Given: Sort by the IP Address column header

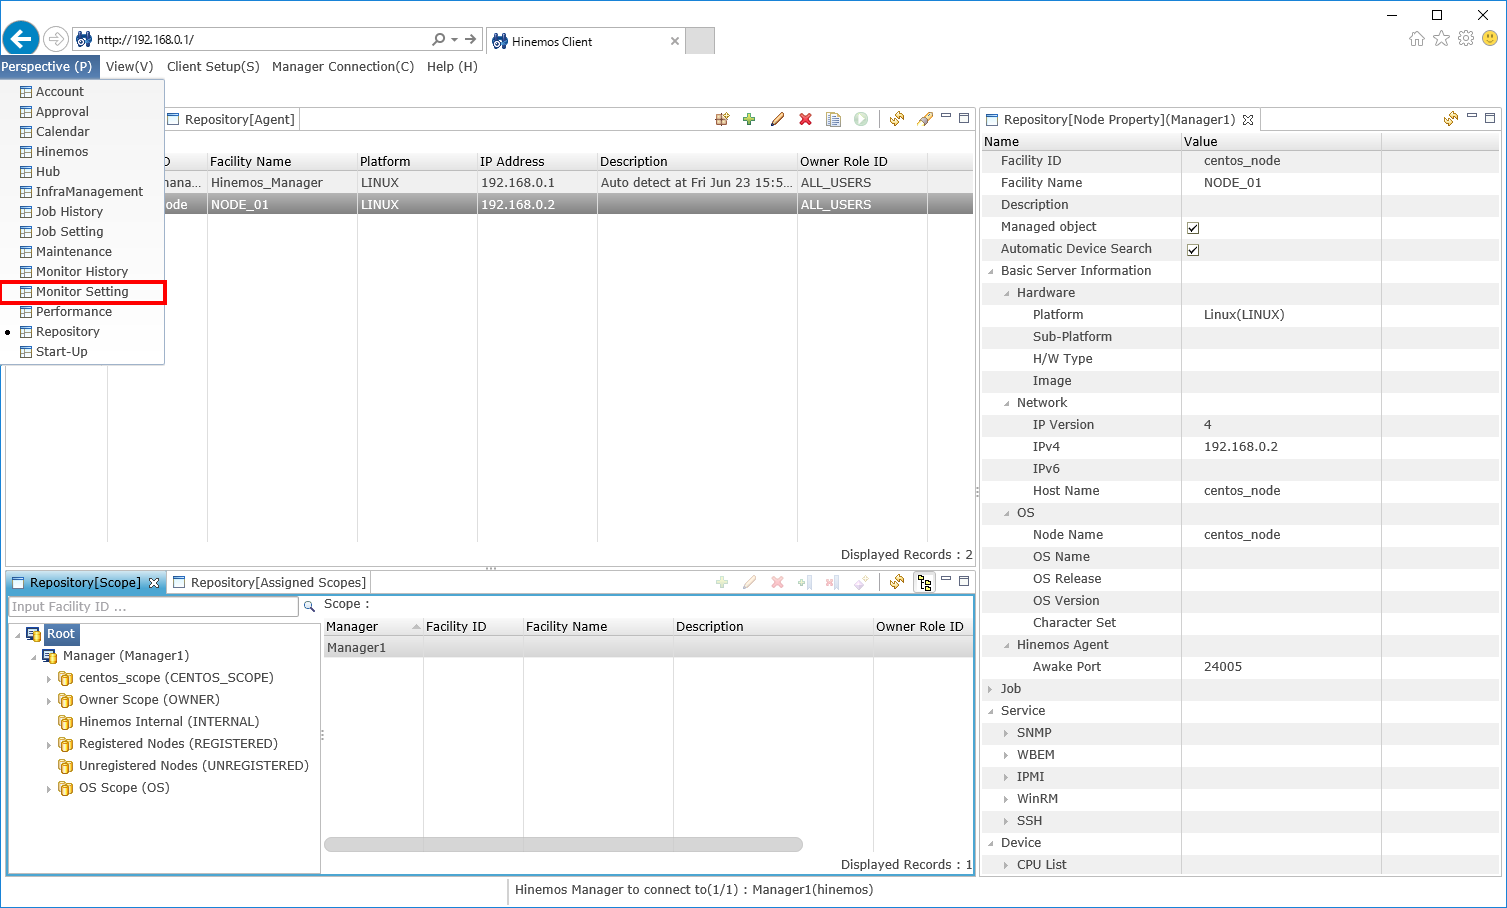Looking at the screenshot, I should point(537,161).
